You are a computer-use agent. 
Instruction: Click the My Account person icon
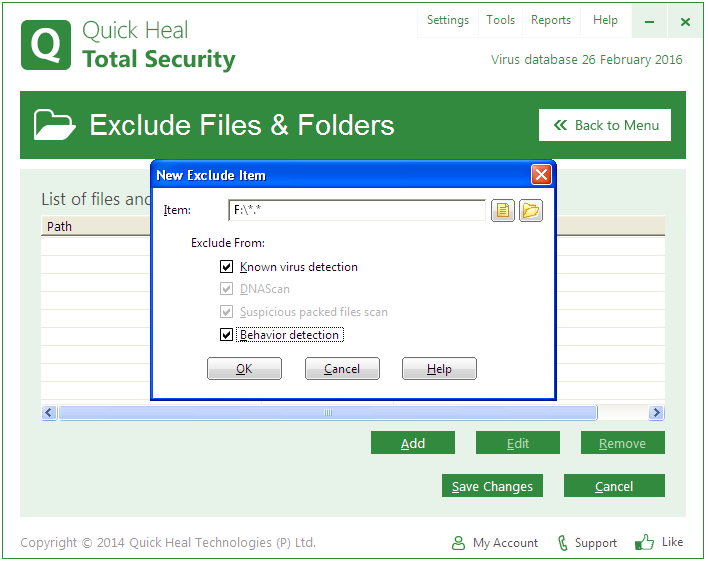pos(458,543)
